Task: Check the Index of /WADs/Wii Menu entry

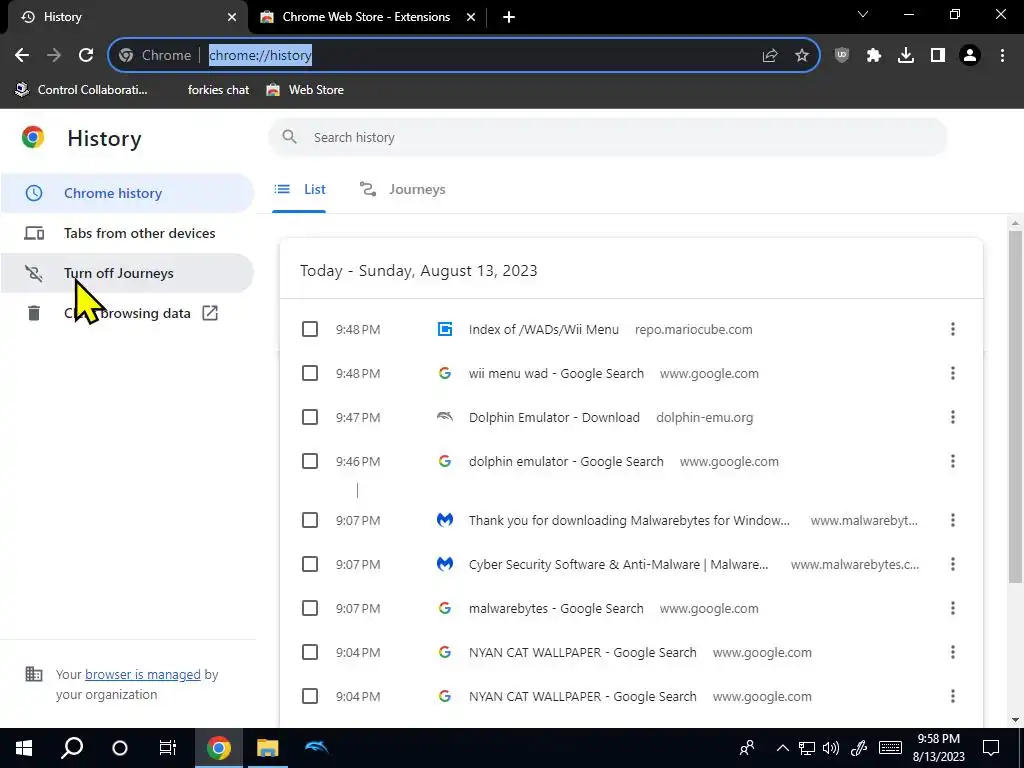Action: pyautogui.click(x=310, y=329)
